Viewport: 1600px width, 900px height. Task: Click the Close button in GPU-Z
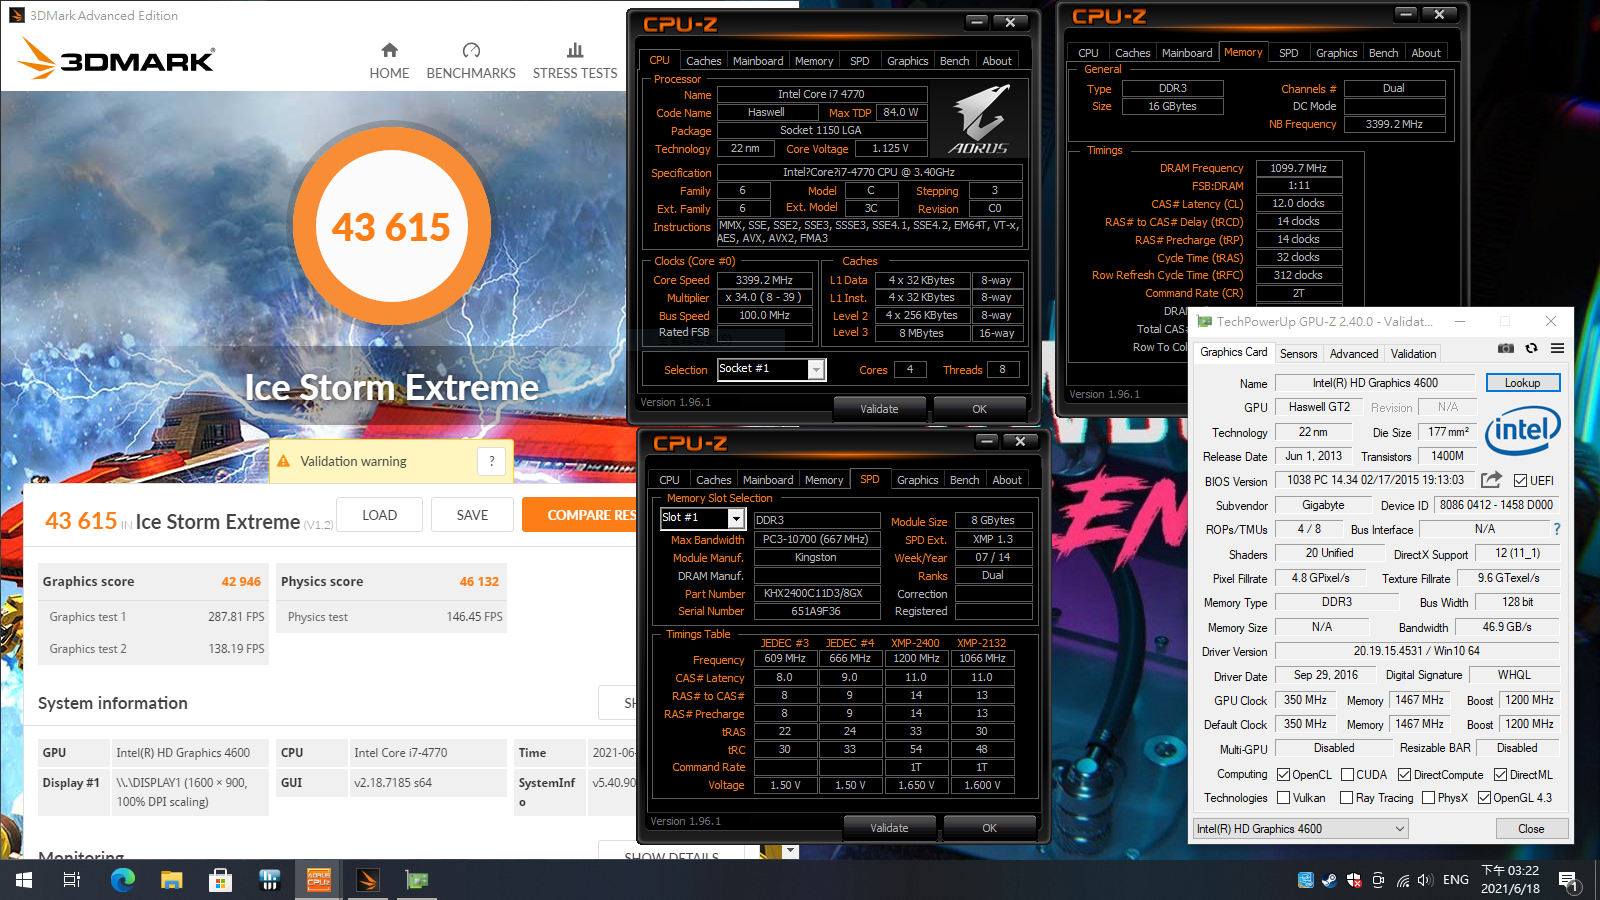point(1531,829)
